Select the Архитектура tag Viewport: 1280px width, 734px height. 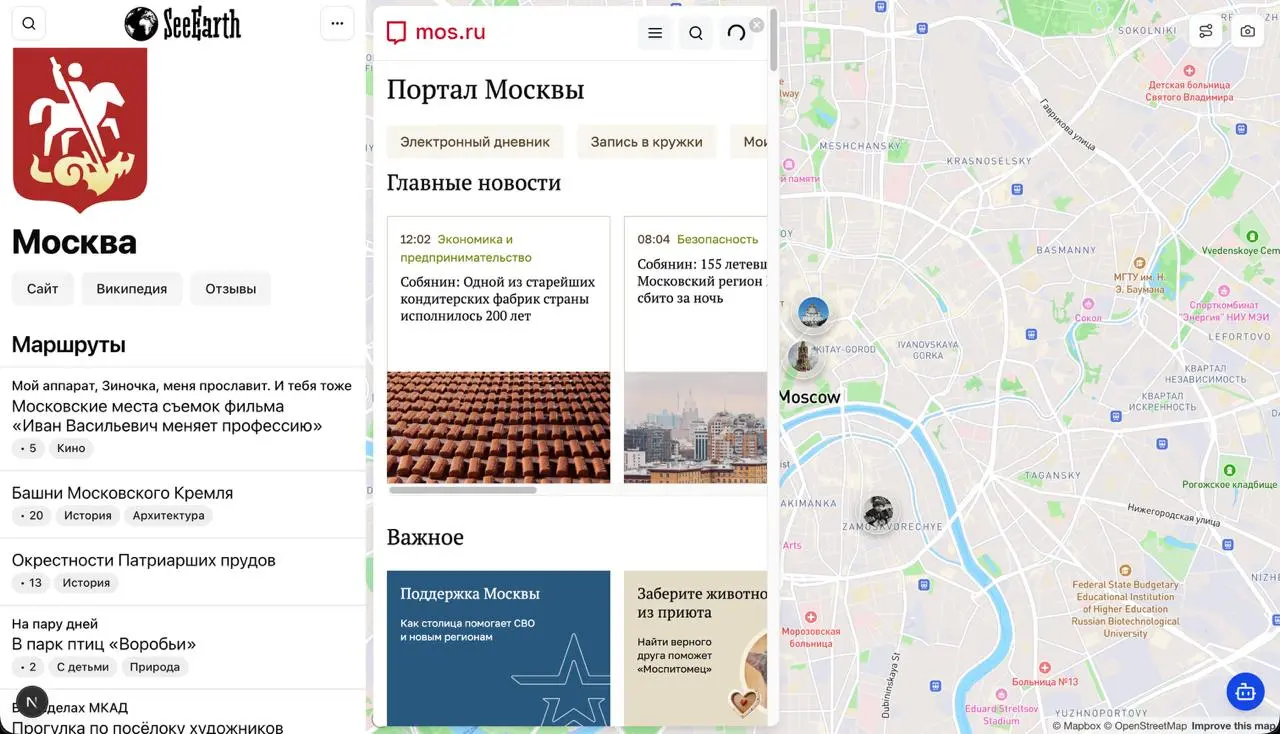[x=169, y=516]
